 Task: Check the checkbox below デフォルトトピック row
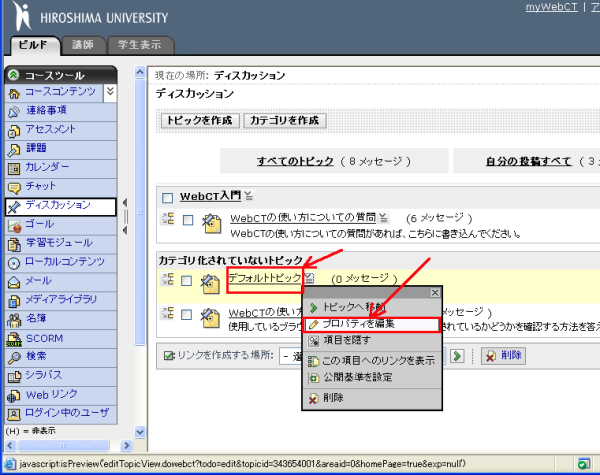(x=186, y=315)
